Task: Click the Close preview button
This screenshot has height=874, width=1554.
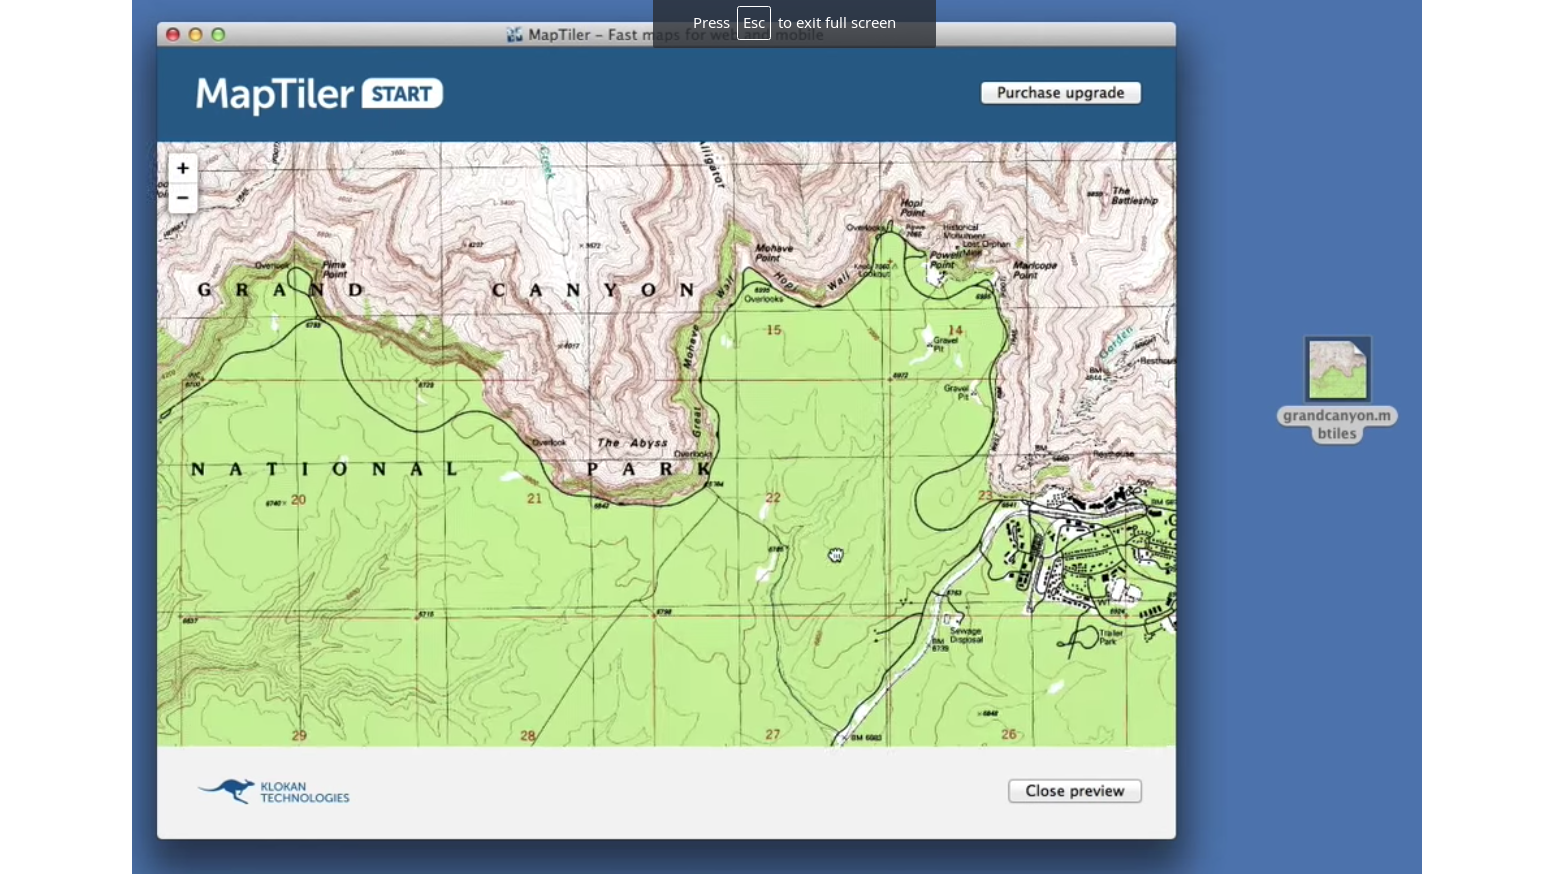Action: click(1074, 790)
